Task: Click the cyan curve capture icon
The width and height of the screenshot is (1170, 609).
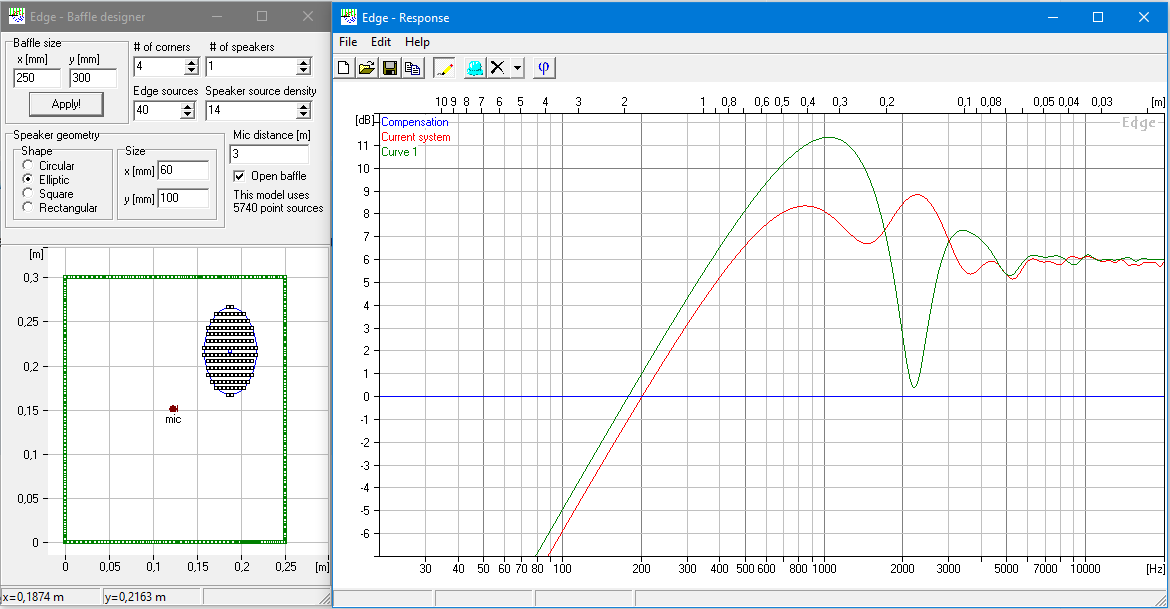Action: [474, 68]
